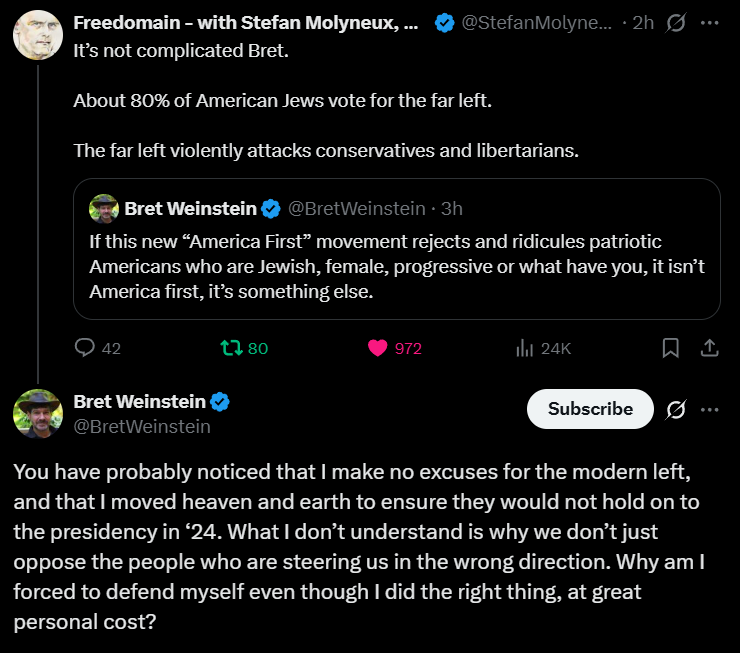The height and width of the screenshot is (653, 740).
Task: Open Bret Weinstein's large profile avatar
Action: click(x=38, y=413)
